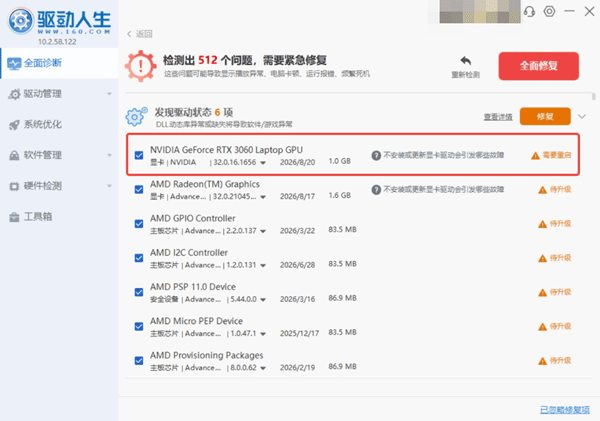600x421 pixels.
Task: Open AMD Micro PEP version 1.0.47.1 dropdown
Action: (263, 334)
